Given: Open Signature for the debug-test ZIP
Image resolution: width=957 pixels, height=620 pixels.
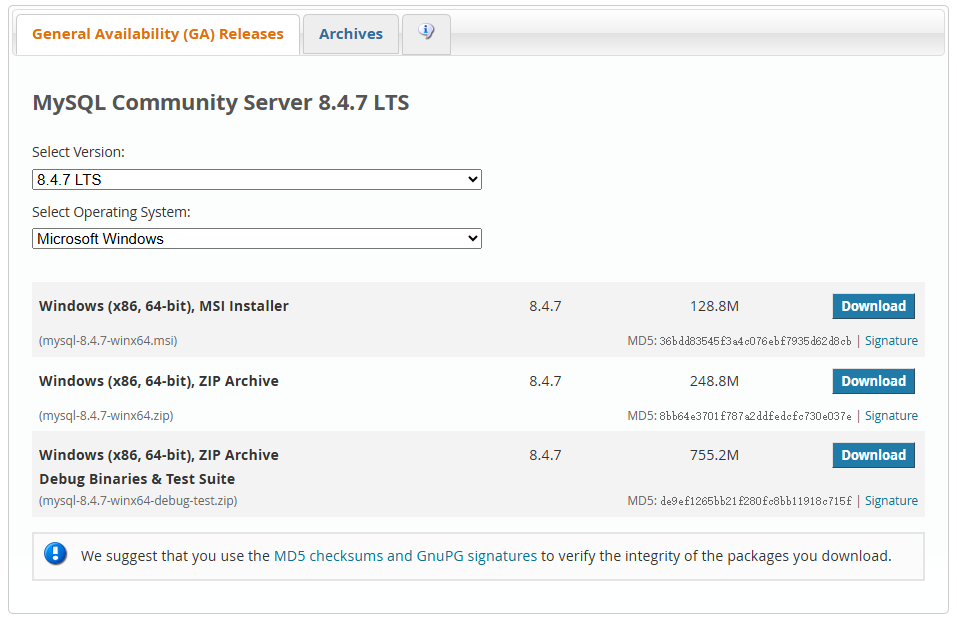Looking at the screenshot, I should [890, 501].
